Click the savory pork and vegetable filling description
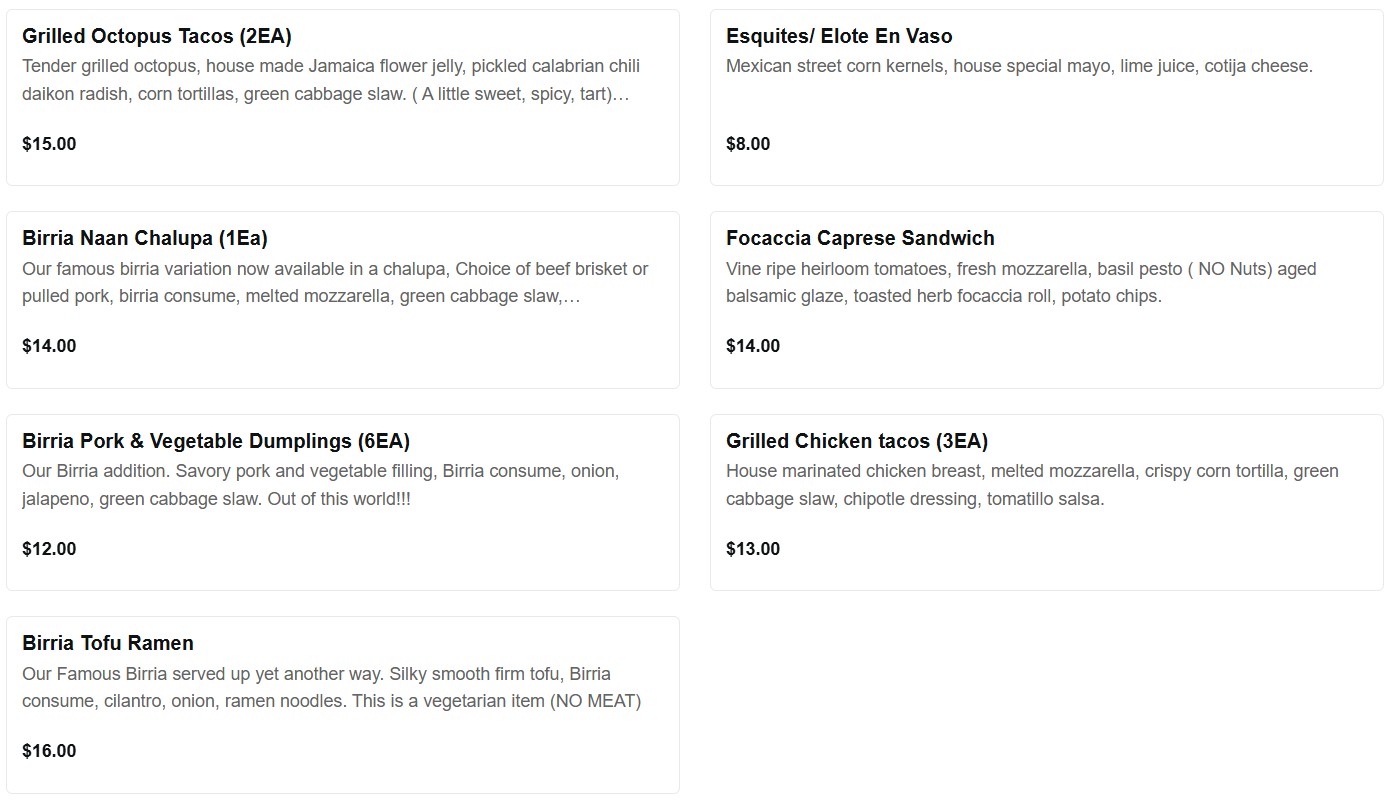 [x=321, y=485]
